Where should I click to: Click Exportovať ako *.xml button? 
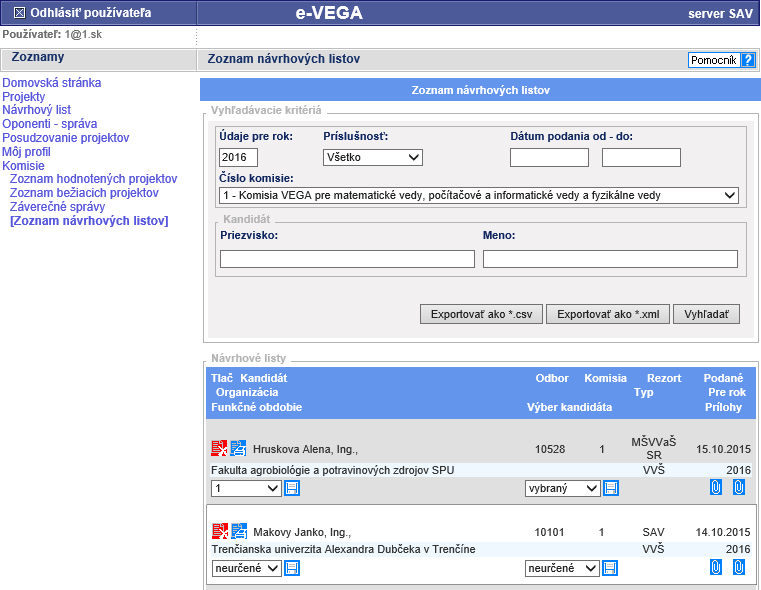(x=608, y=314)
